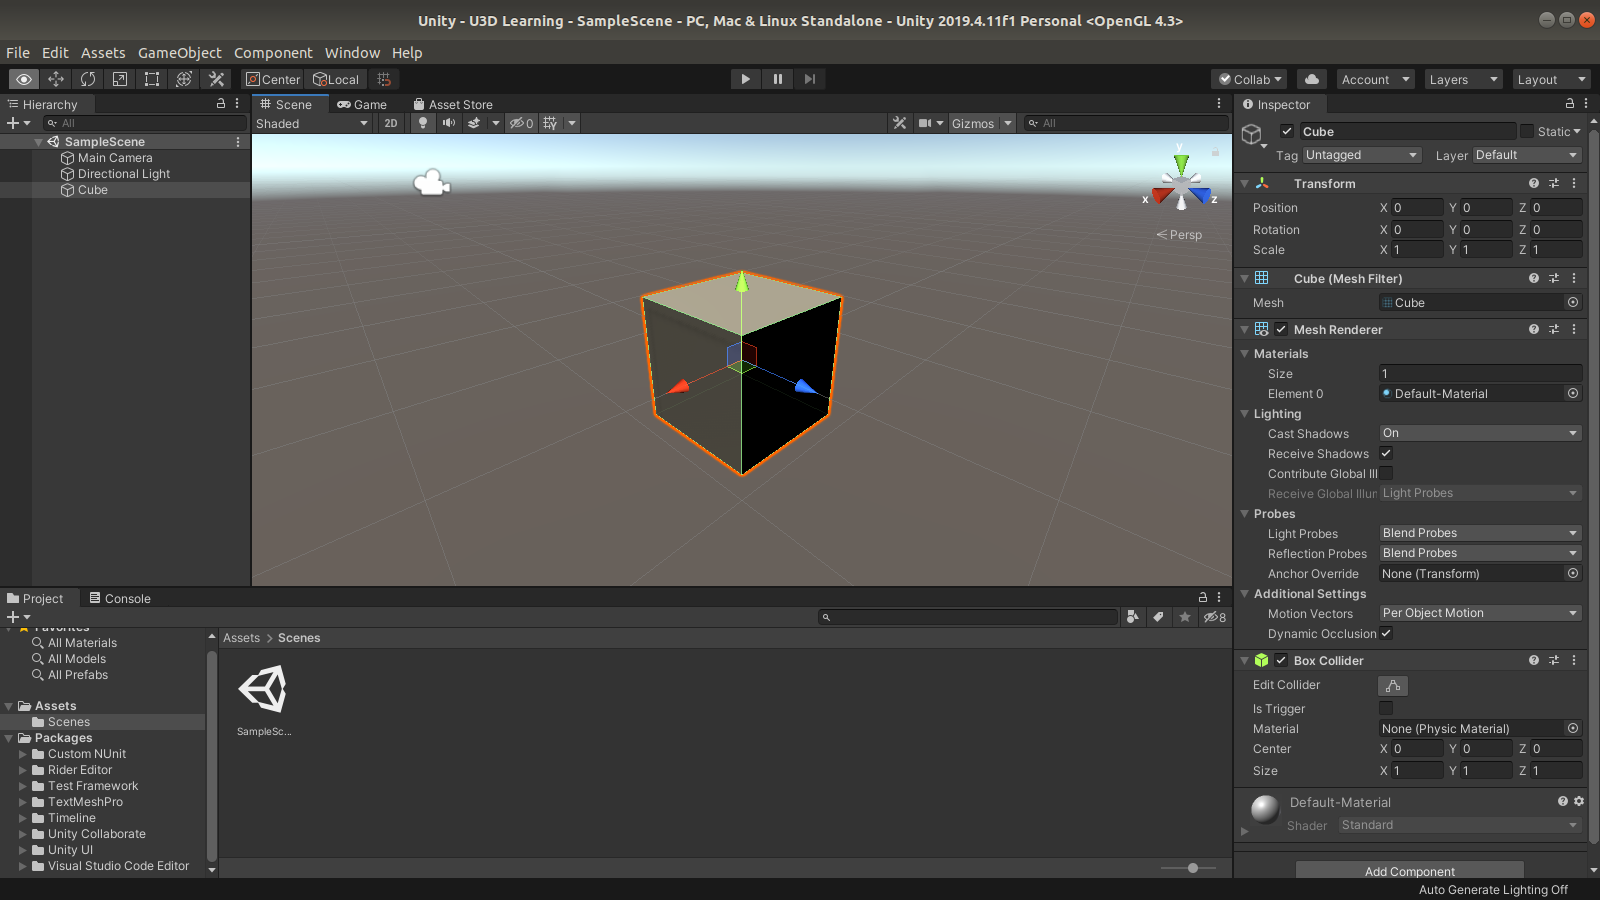This screenshot has width=1600, height=900.
Task: Start Play mode
Action: pos(745,79)
